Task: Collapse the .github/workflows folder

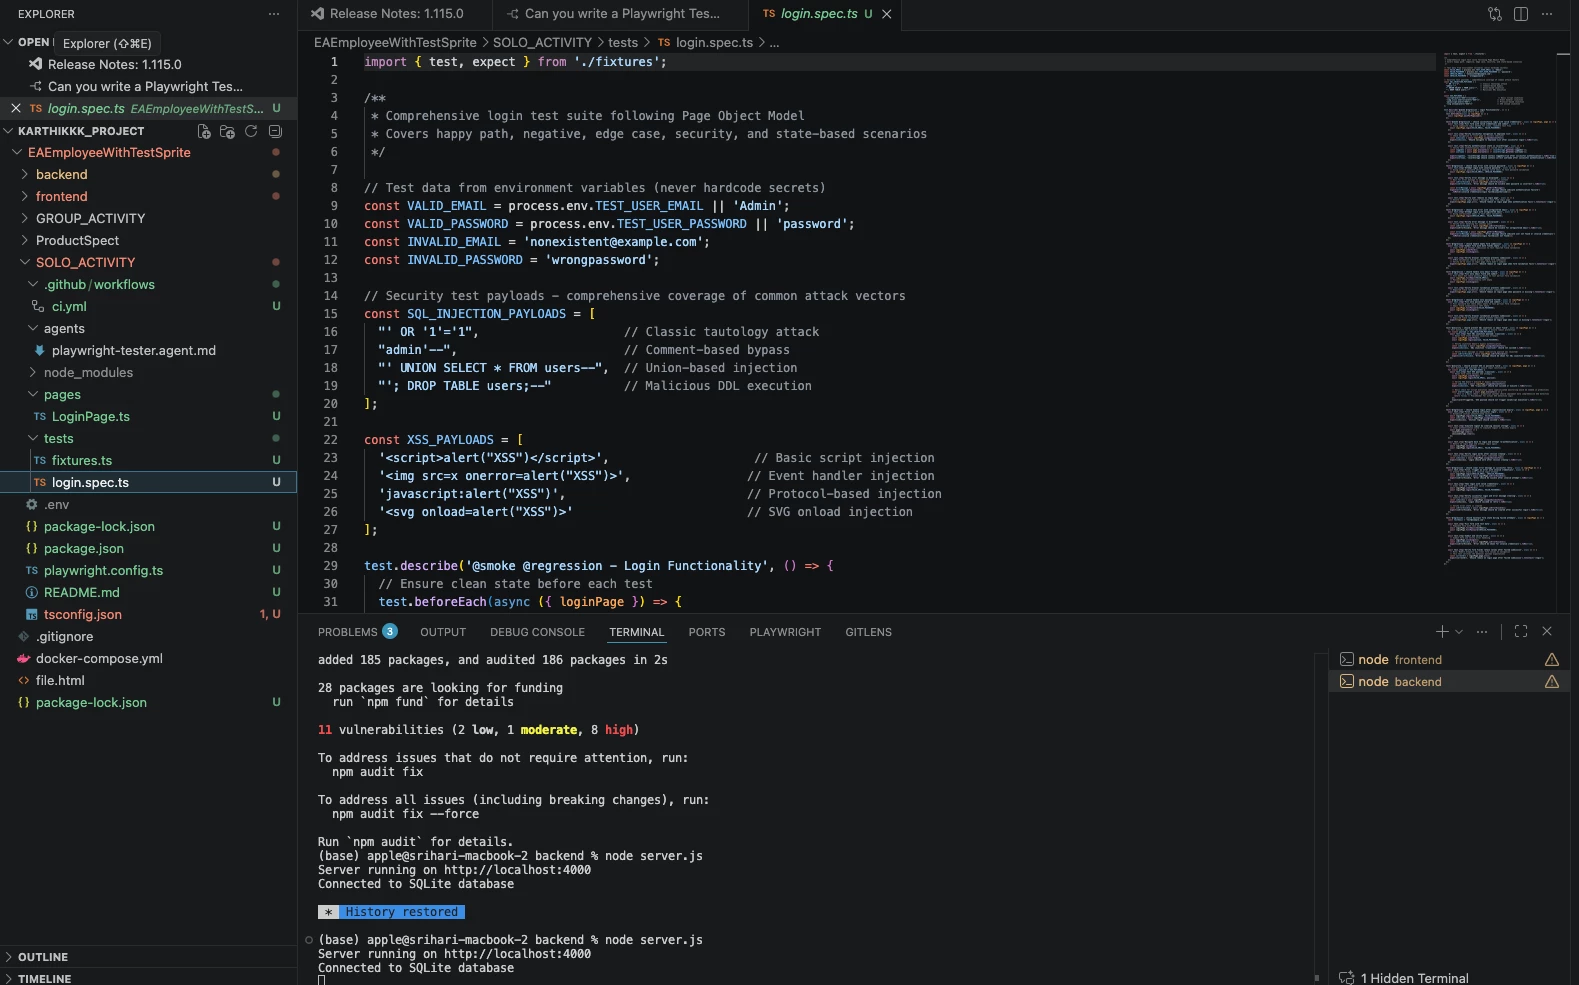Action: (98, 285)
